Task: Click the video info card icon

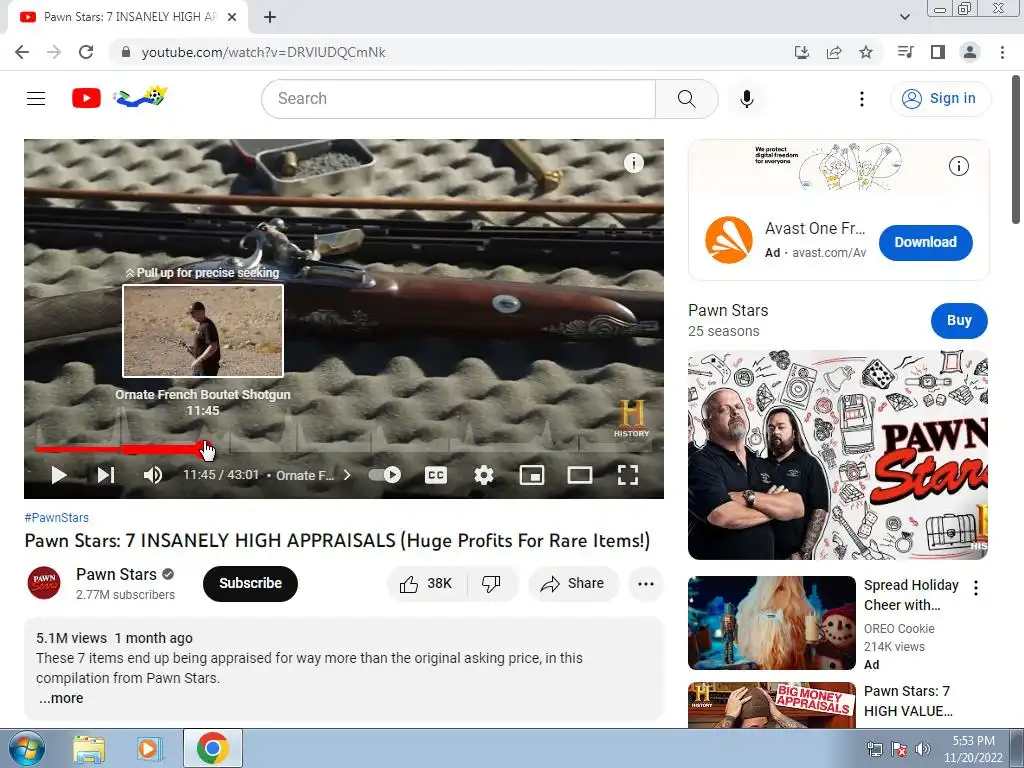Action: 633,163
